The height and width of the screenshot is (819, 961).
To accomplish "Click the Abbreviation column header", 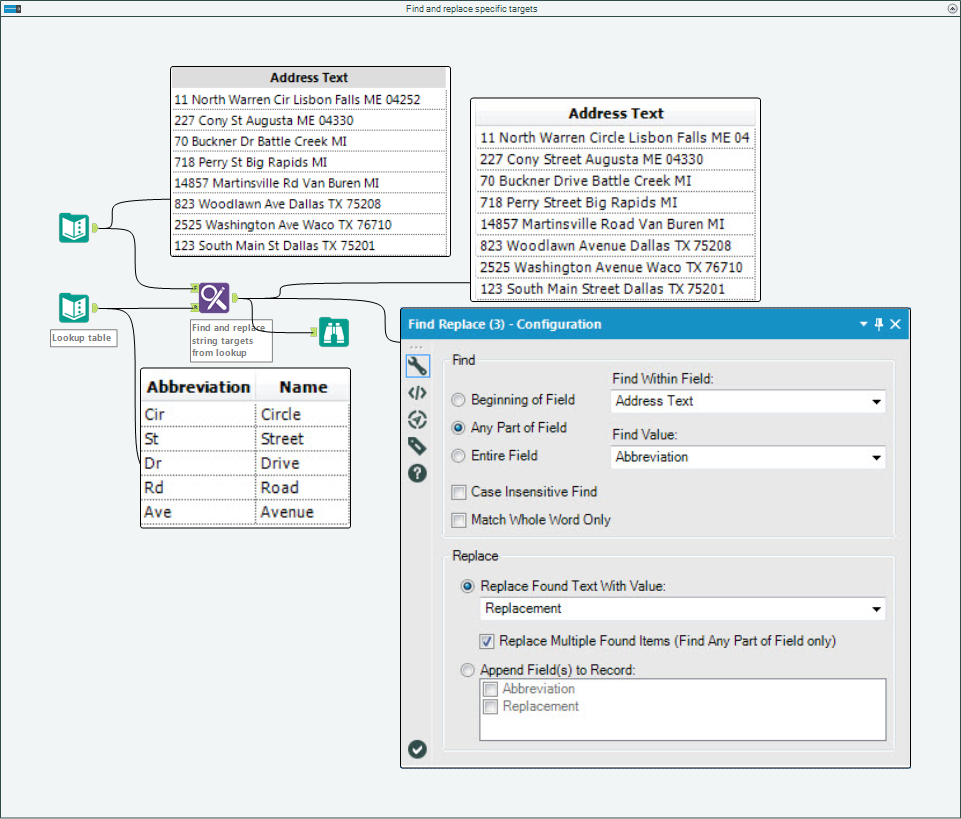I will [199, 387].
